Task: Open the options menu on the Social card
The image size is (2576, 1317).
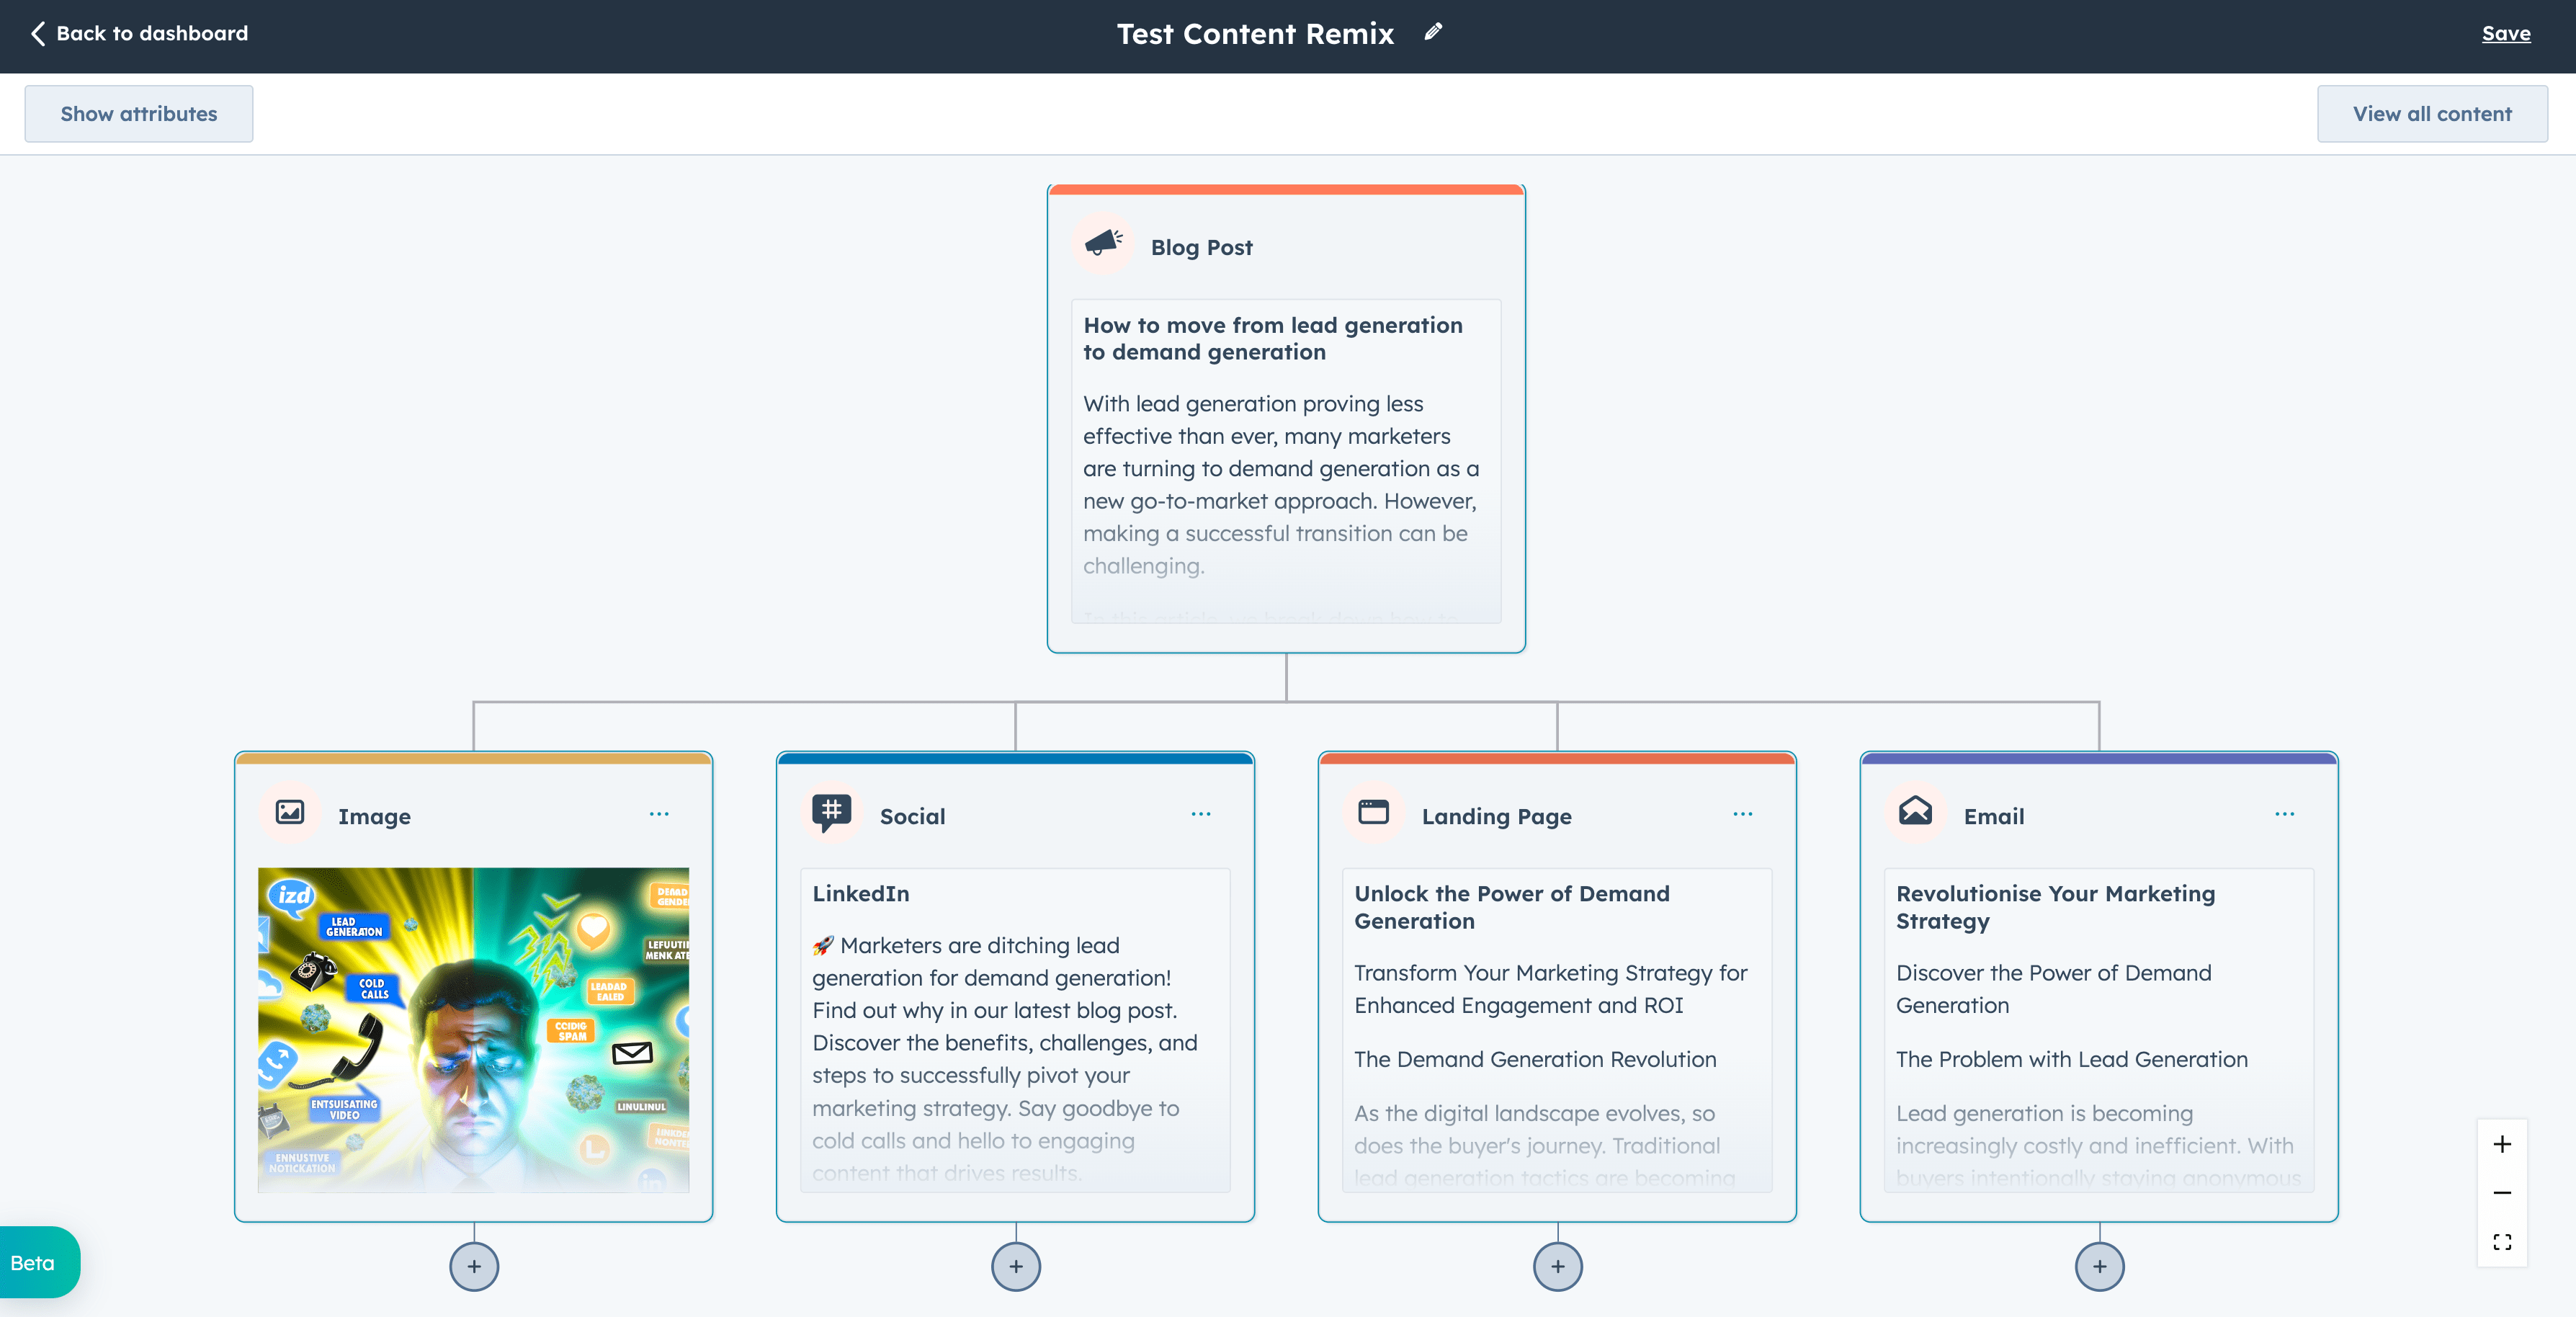Action: point(1201,814)
